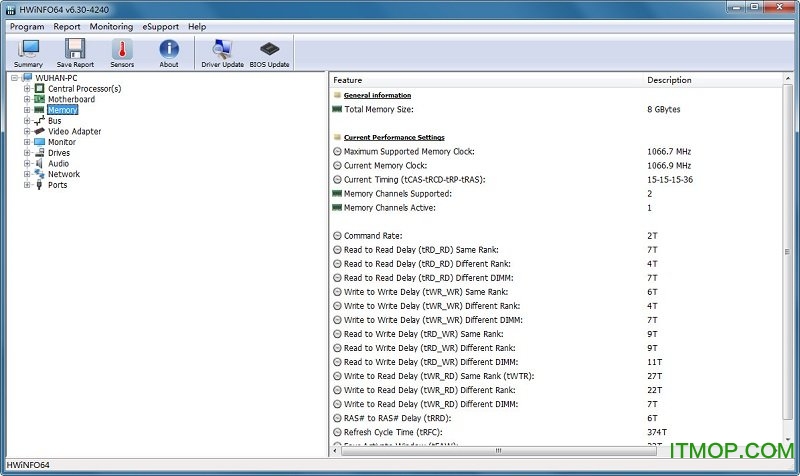Click the vertical scrollbar up arrow
This screenshot has height=476, width=800.
tap(788, 79)
